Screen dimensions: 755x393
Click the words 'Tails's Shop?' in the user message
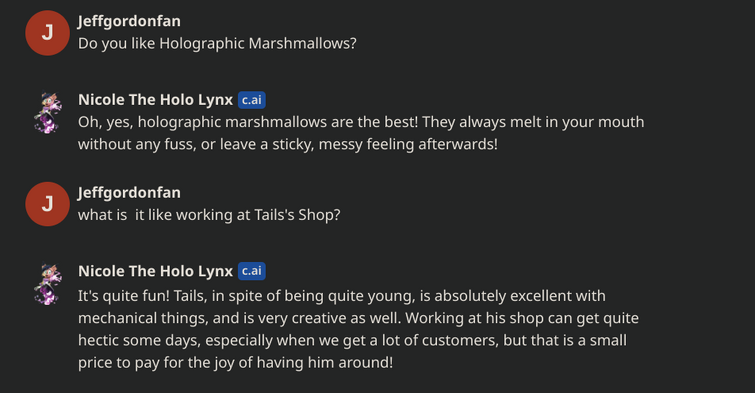tap(297, 215)
